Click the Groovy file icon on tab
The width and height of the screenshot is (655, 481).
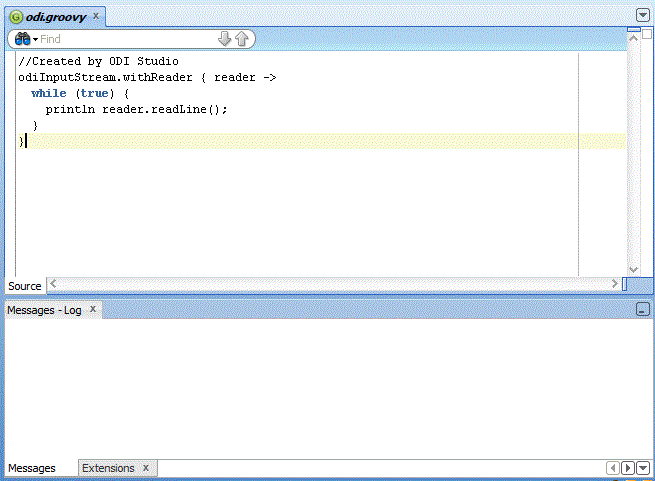(16, 17)
